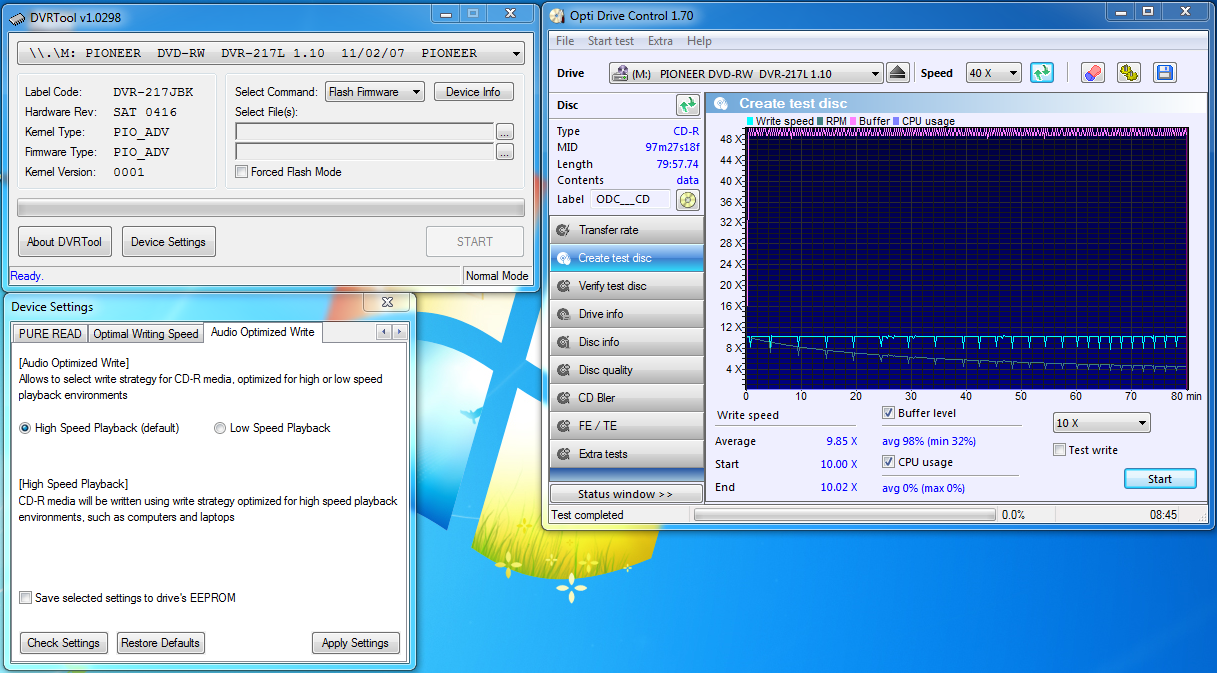Uncheck the Buffer level checkbox

coord(888,413)
